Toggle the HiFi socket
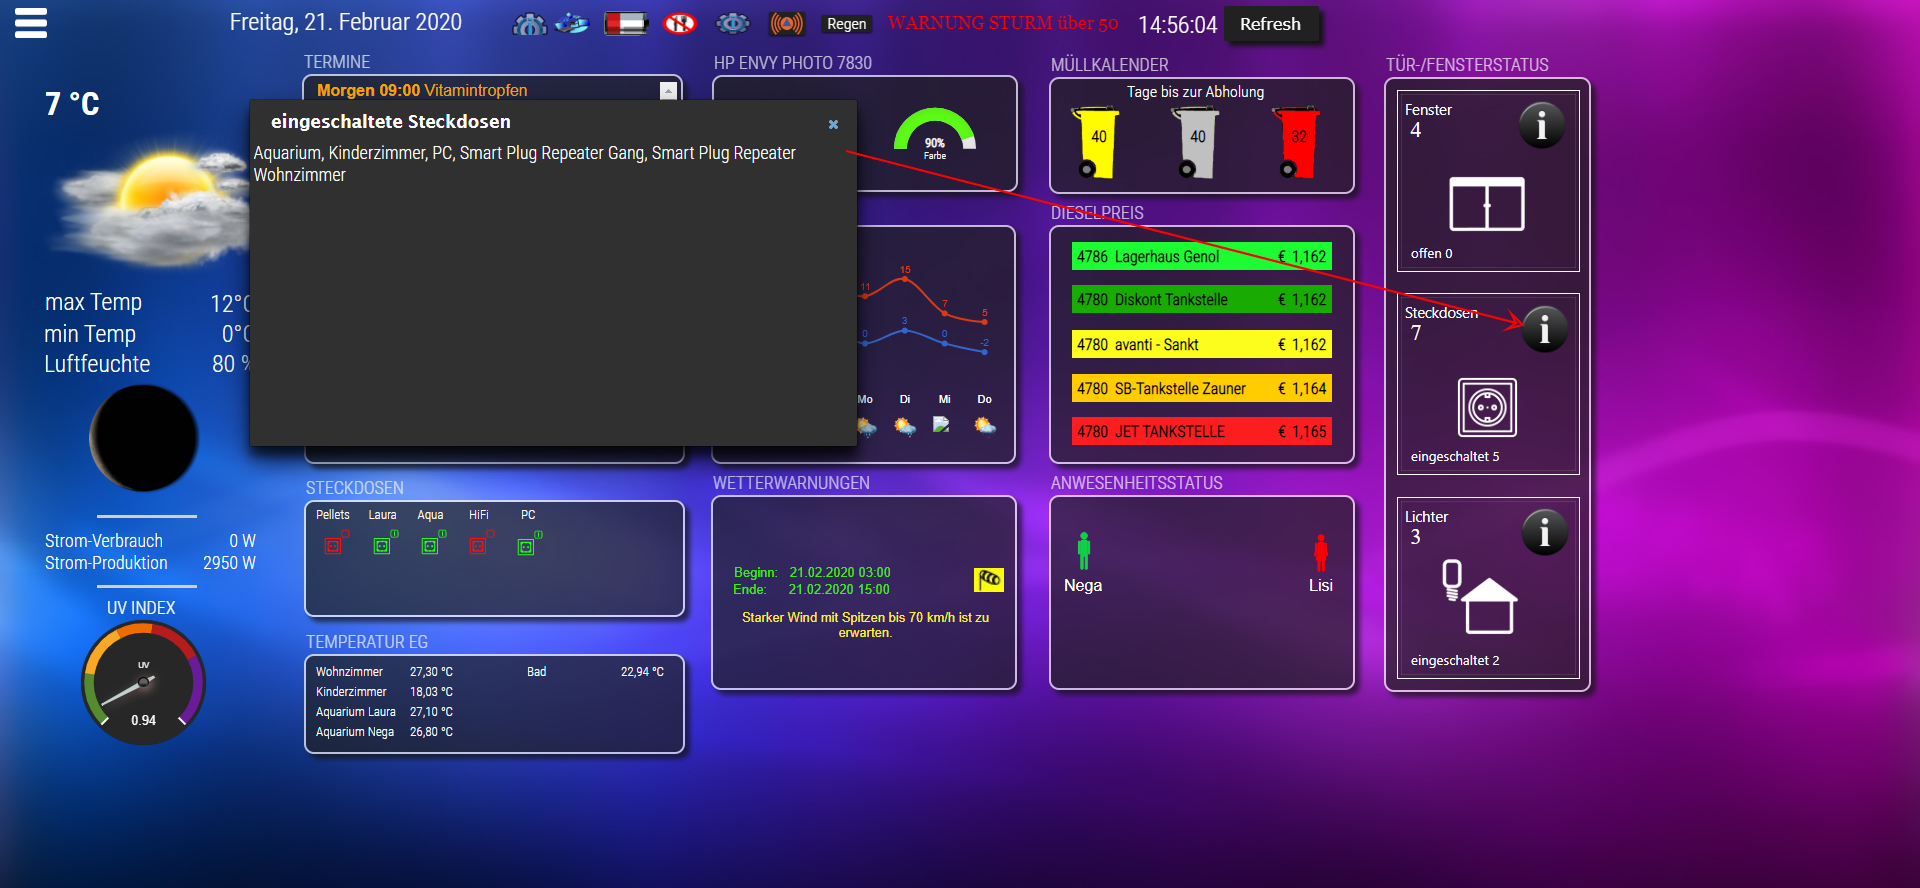Viewport: 1920px width, 888px height. click(x=478, y=545)
